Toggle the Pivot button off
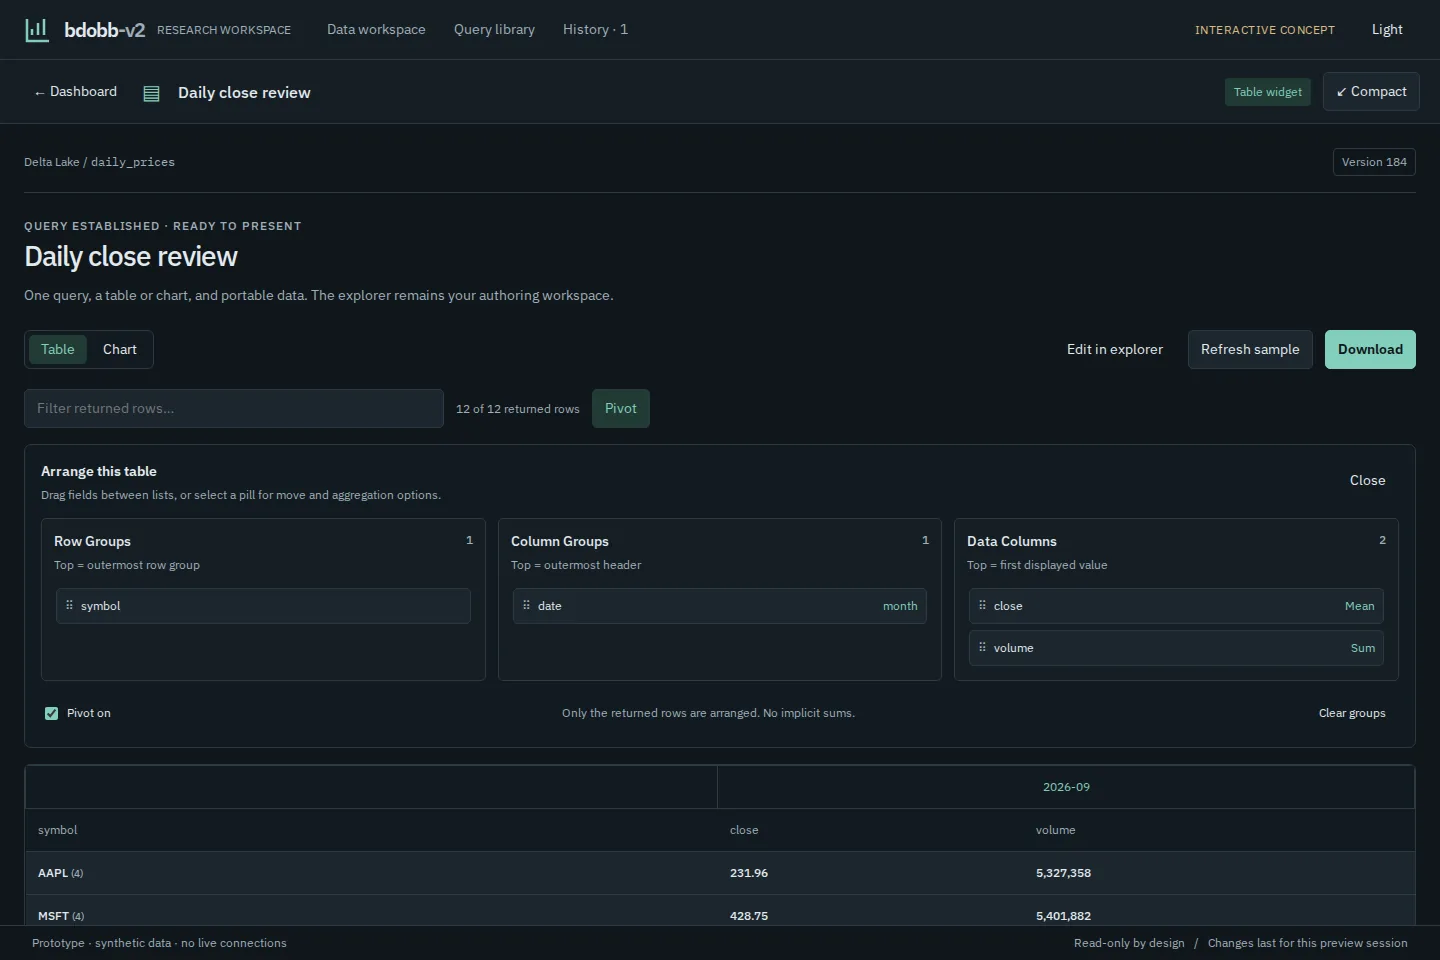The height and width of the screenshot is (960, 1440). pos(620,408)
